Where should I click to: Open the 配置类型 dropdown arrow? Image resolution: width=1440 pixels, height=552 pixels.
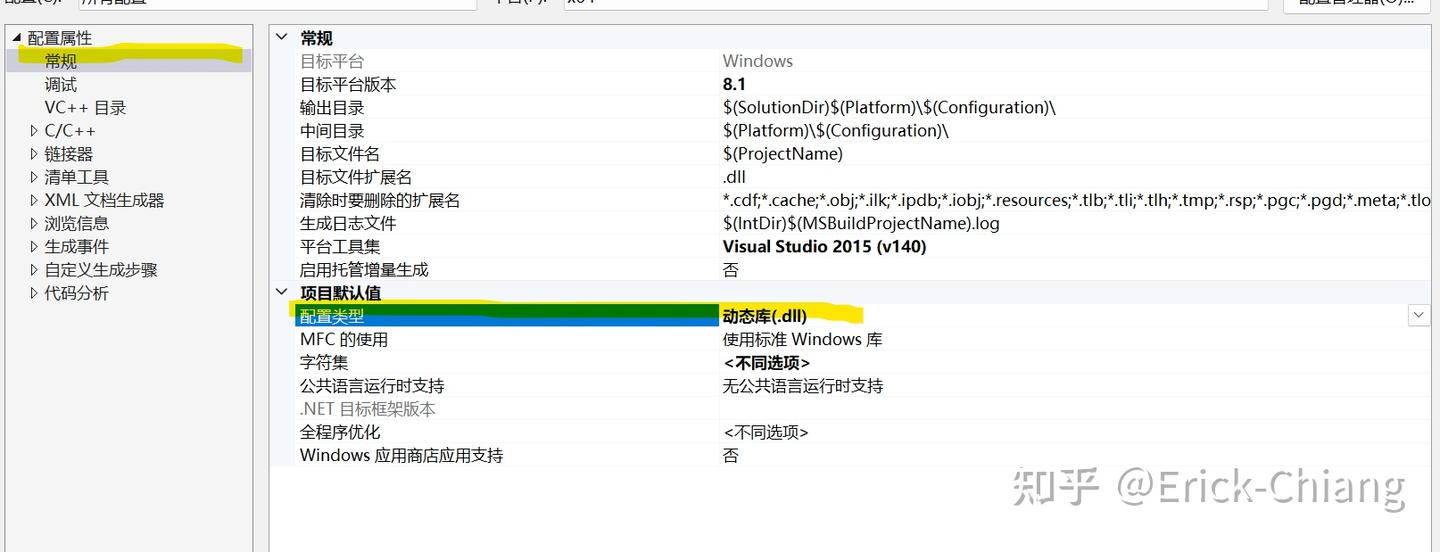[x=1418, y=315]
